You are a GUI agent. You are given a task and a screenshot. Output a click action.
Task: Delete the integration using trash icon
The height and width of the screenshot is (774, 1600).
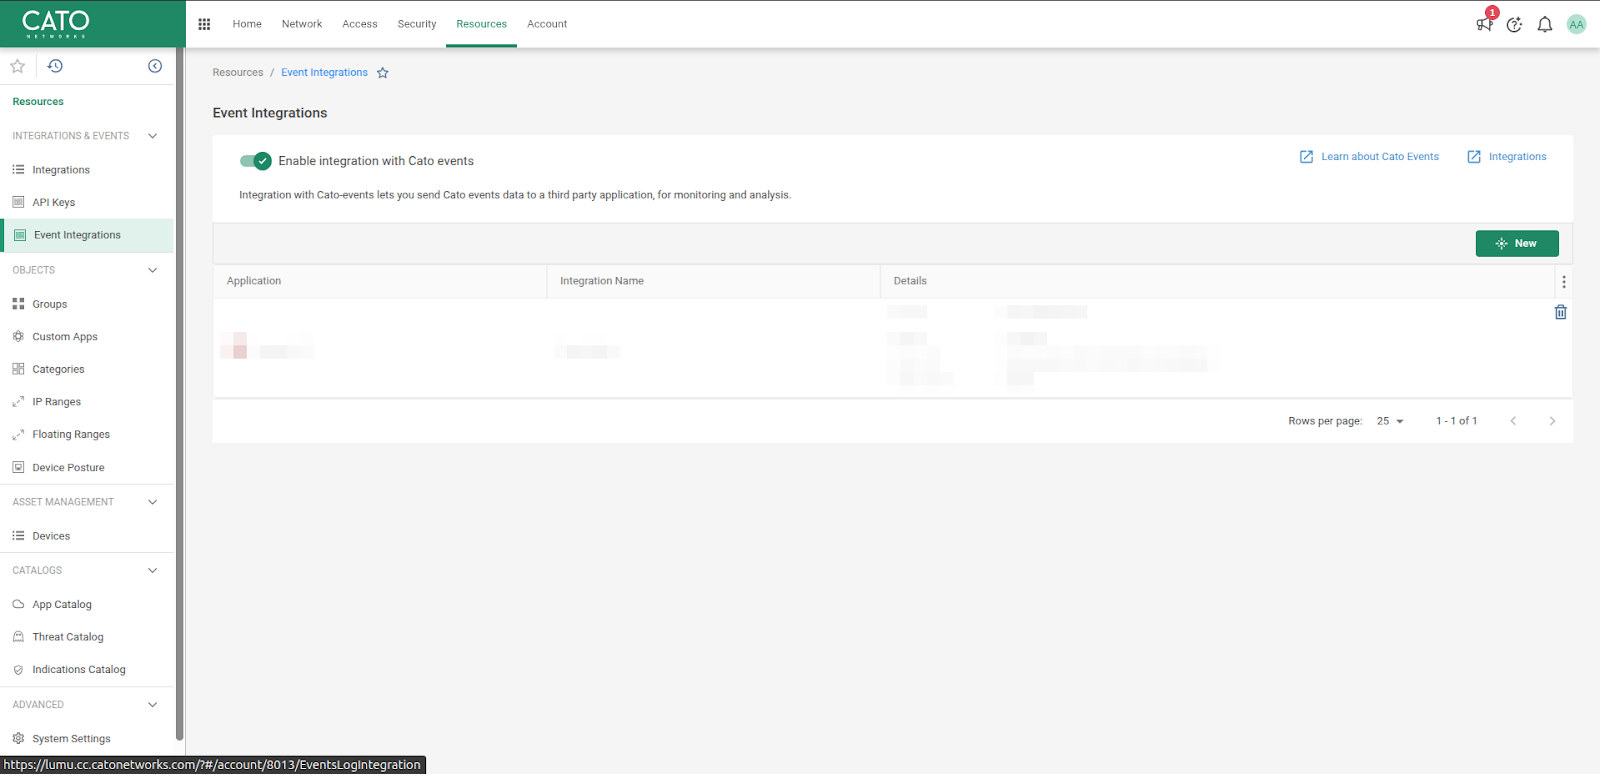1560,312
